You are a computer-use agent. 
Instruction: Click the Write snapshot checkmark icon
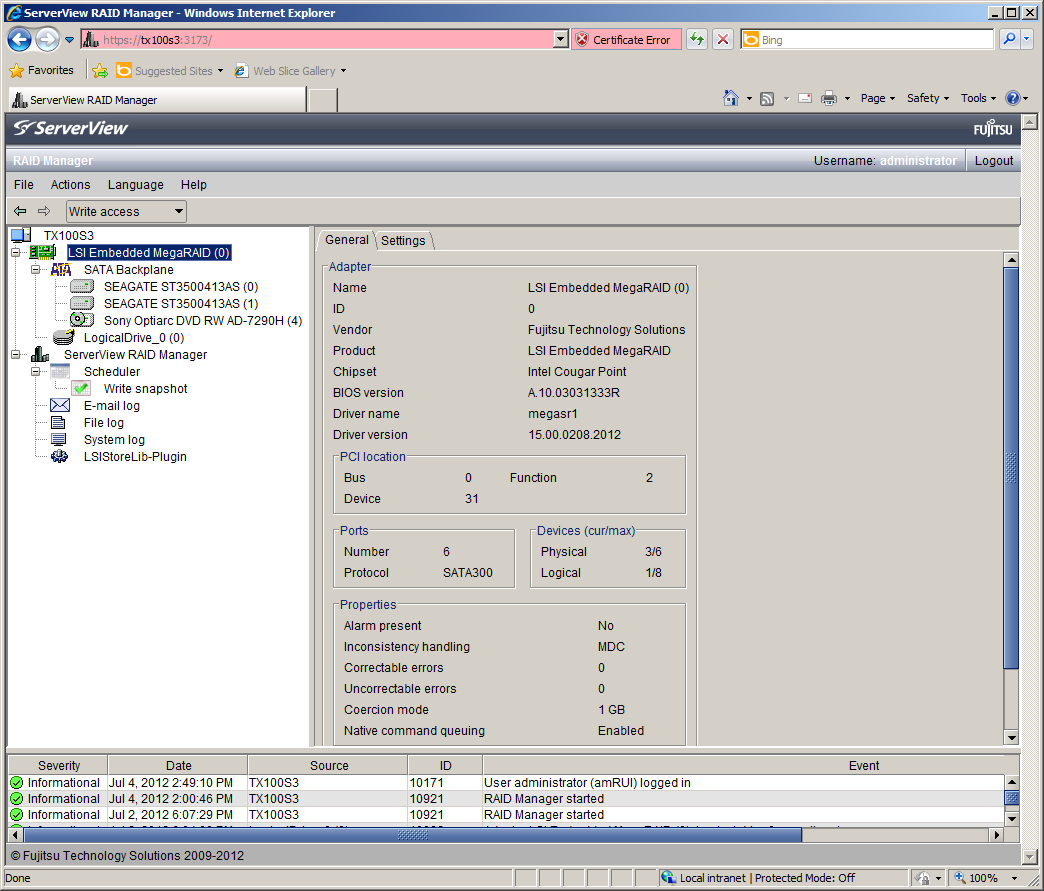coord(81,388)
